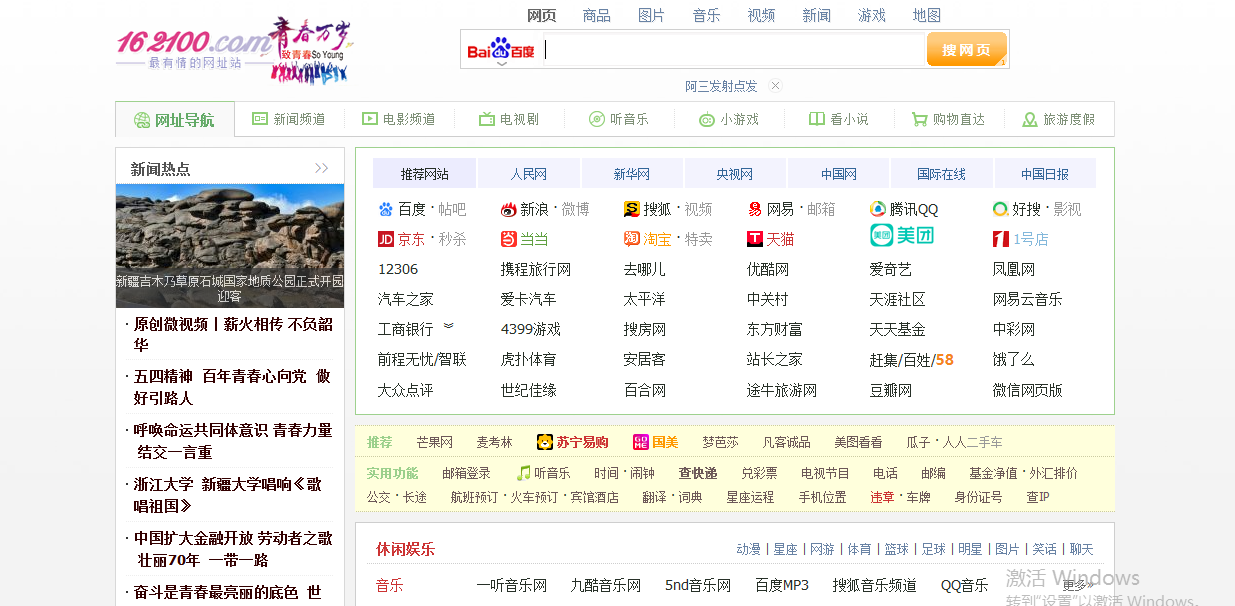Viewport: 1235px width, 606px height.
Task: Click the double-arrow expander beside 新闻热点
Action: [322, 167]
